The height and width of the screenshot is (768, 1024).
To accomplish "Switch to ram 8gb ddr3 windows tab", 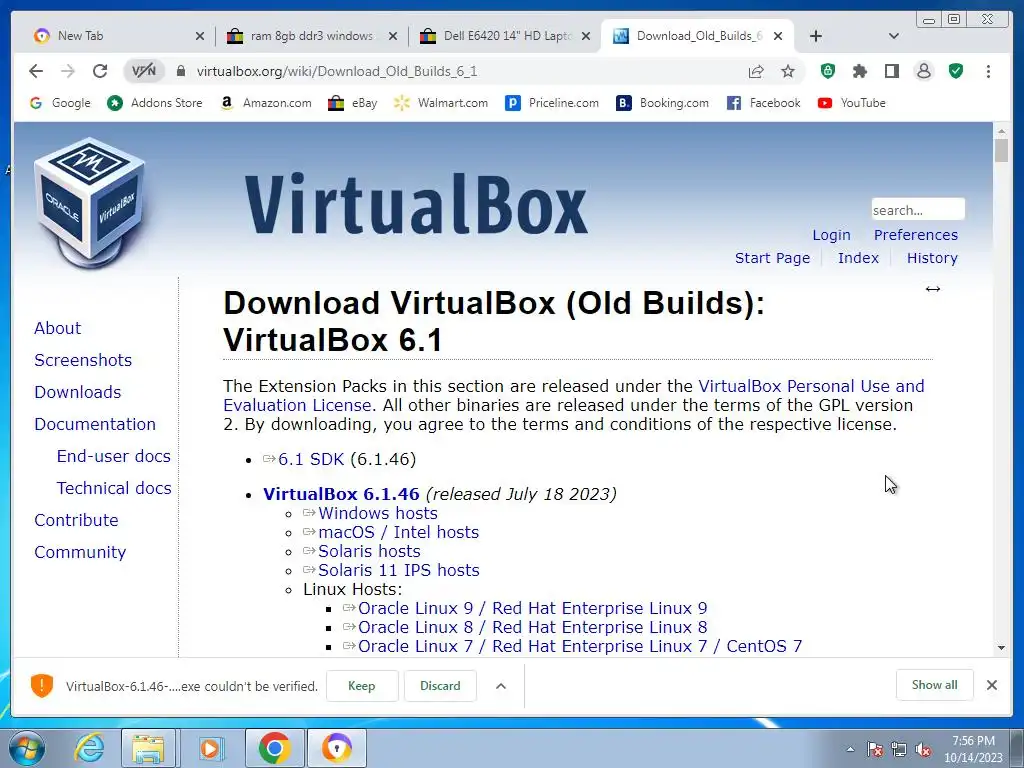I will tap(312, 36).
